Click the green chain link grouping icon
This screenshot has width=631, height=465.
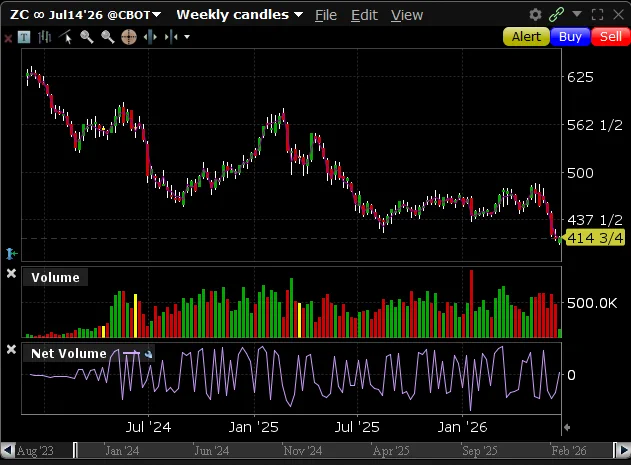557,15
